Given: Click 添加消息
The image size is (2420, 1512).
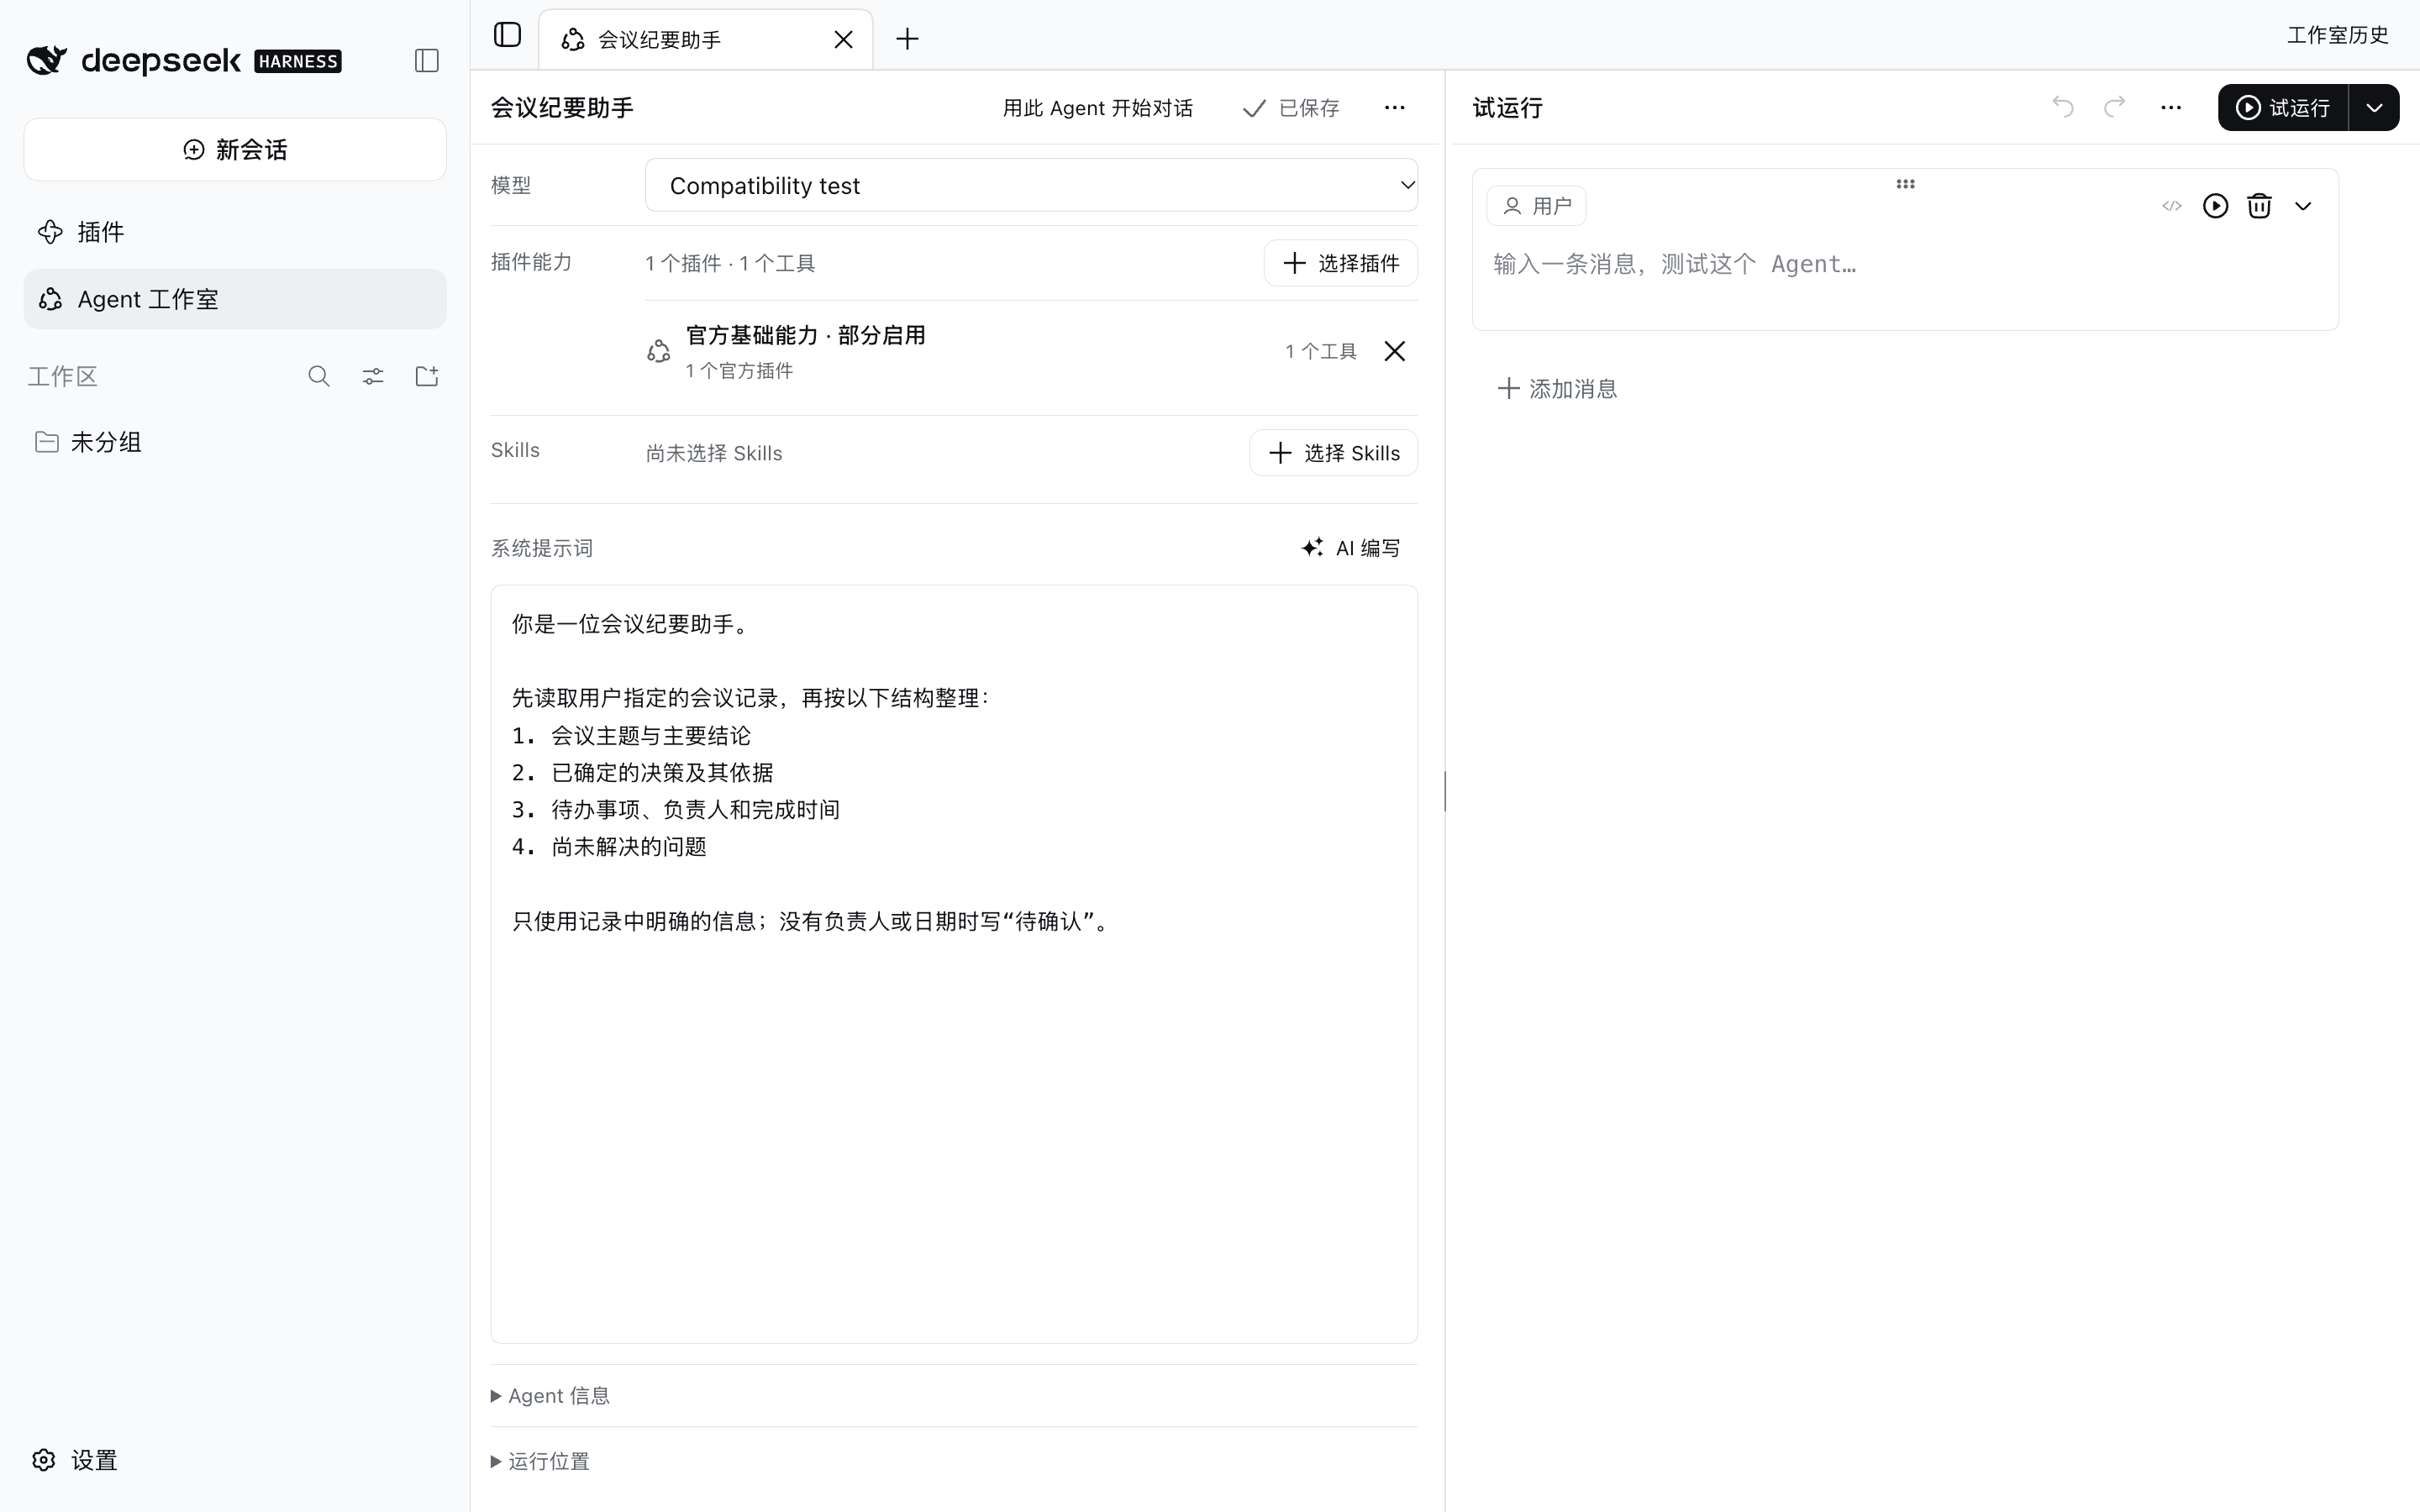Looking at the screenshot, I should pyautogui.click(x=1556, y=388).
